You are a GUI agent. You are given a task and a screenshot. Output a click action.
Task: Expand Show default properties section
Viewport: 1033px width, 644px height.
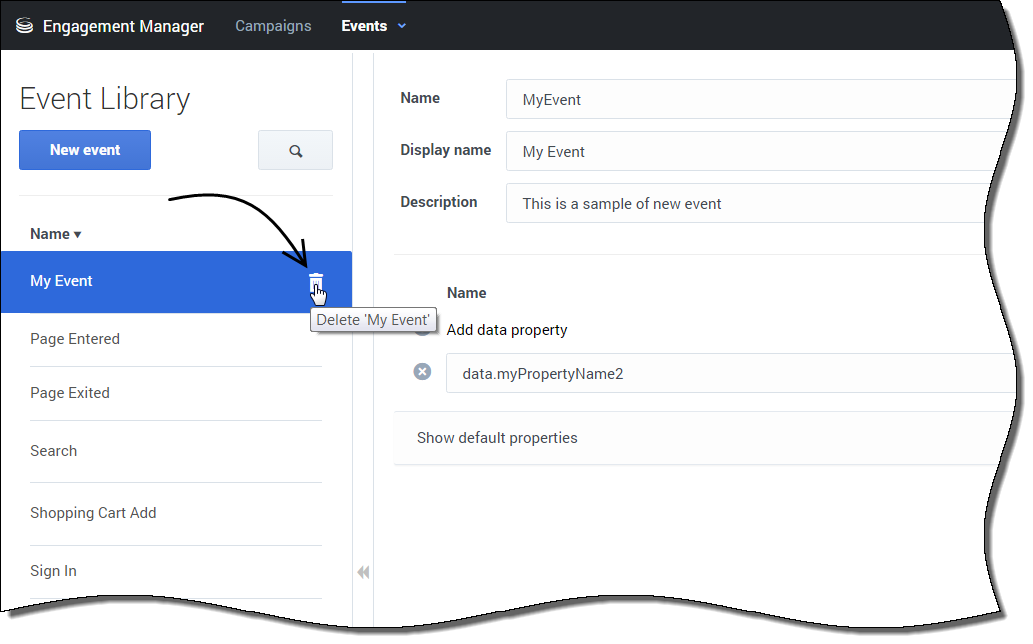[497, 438]
